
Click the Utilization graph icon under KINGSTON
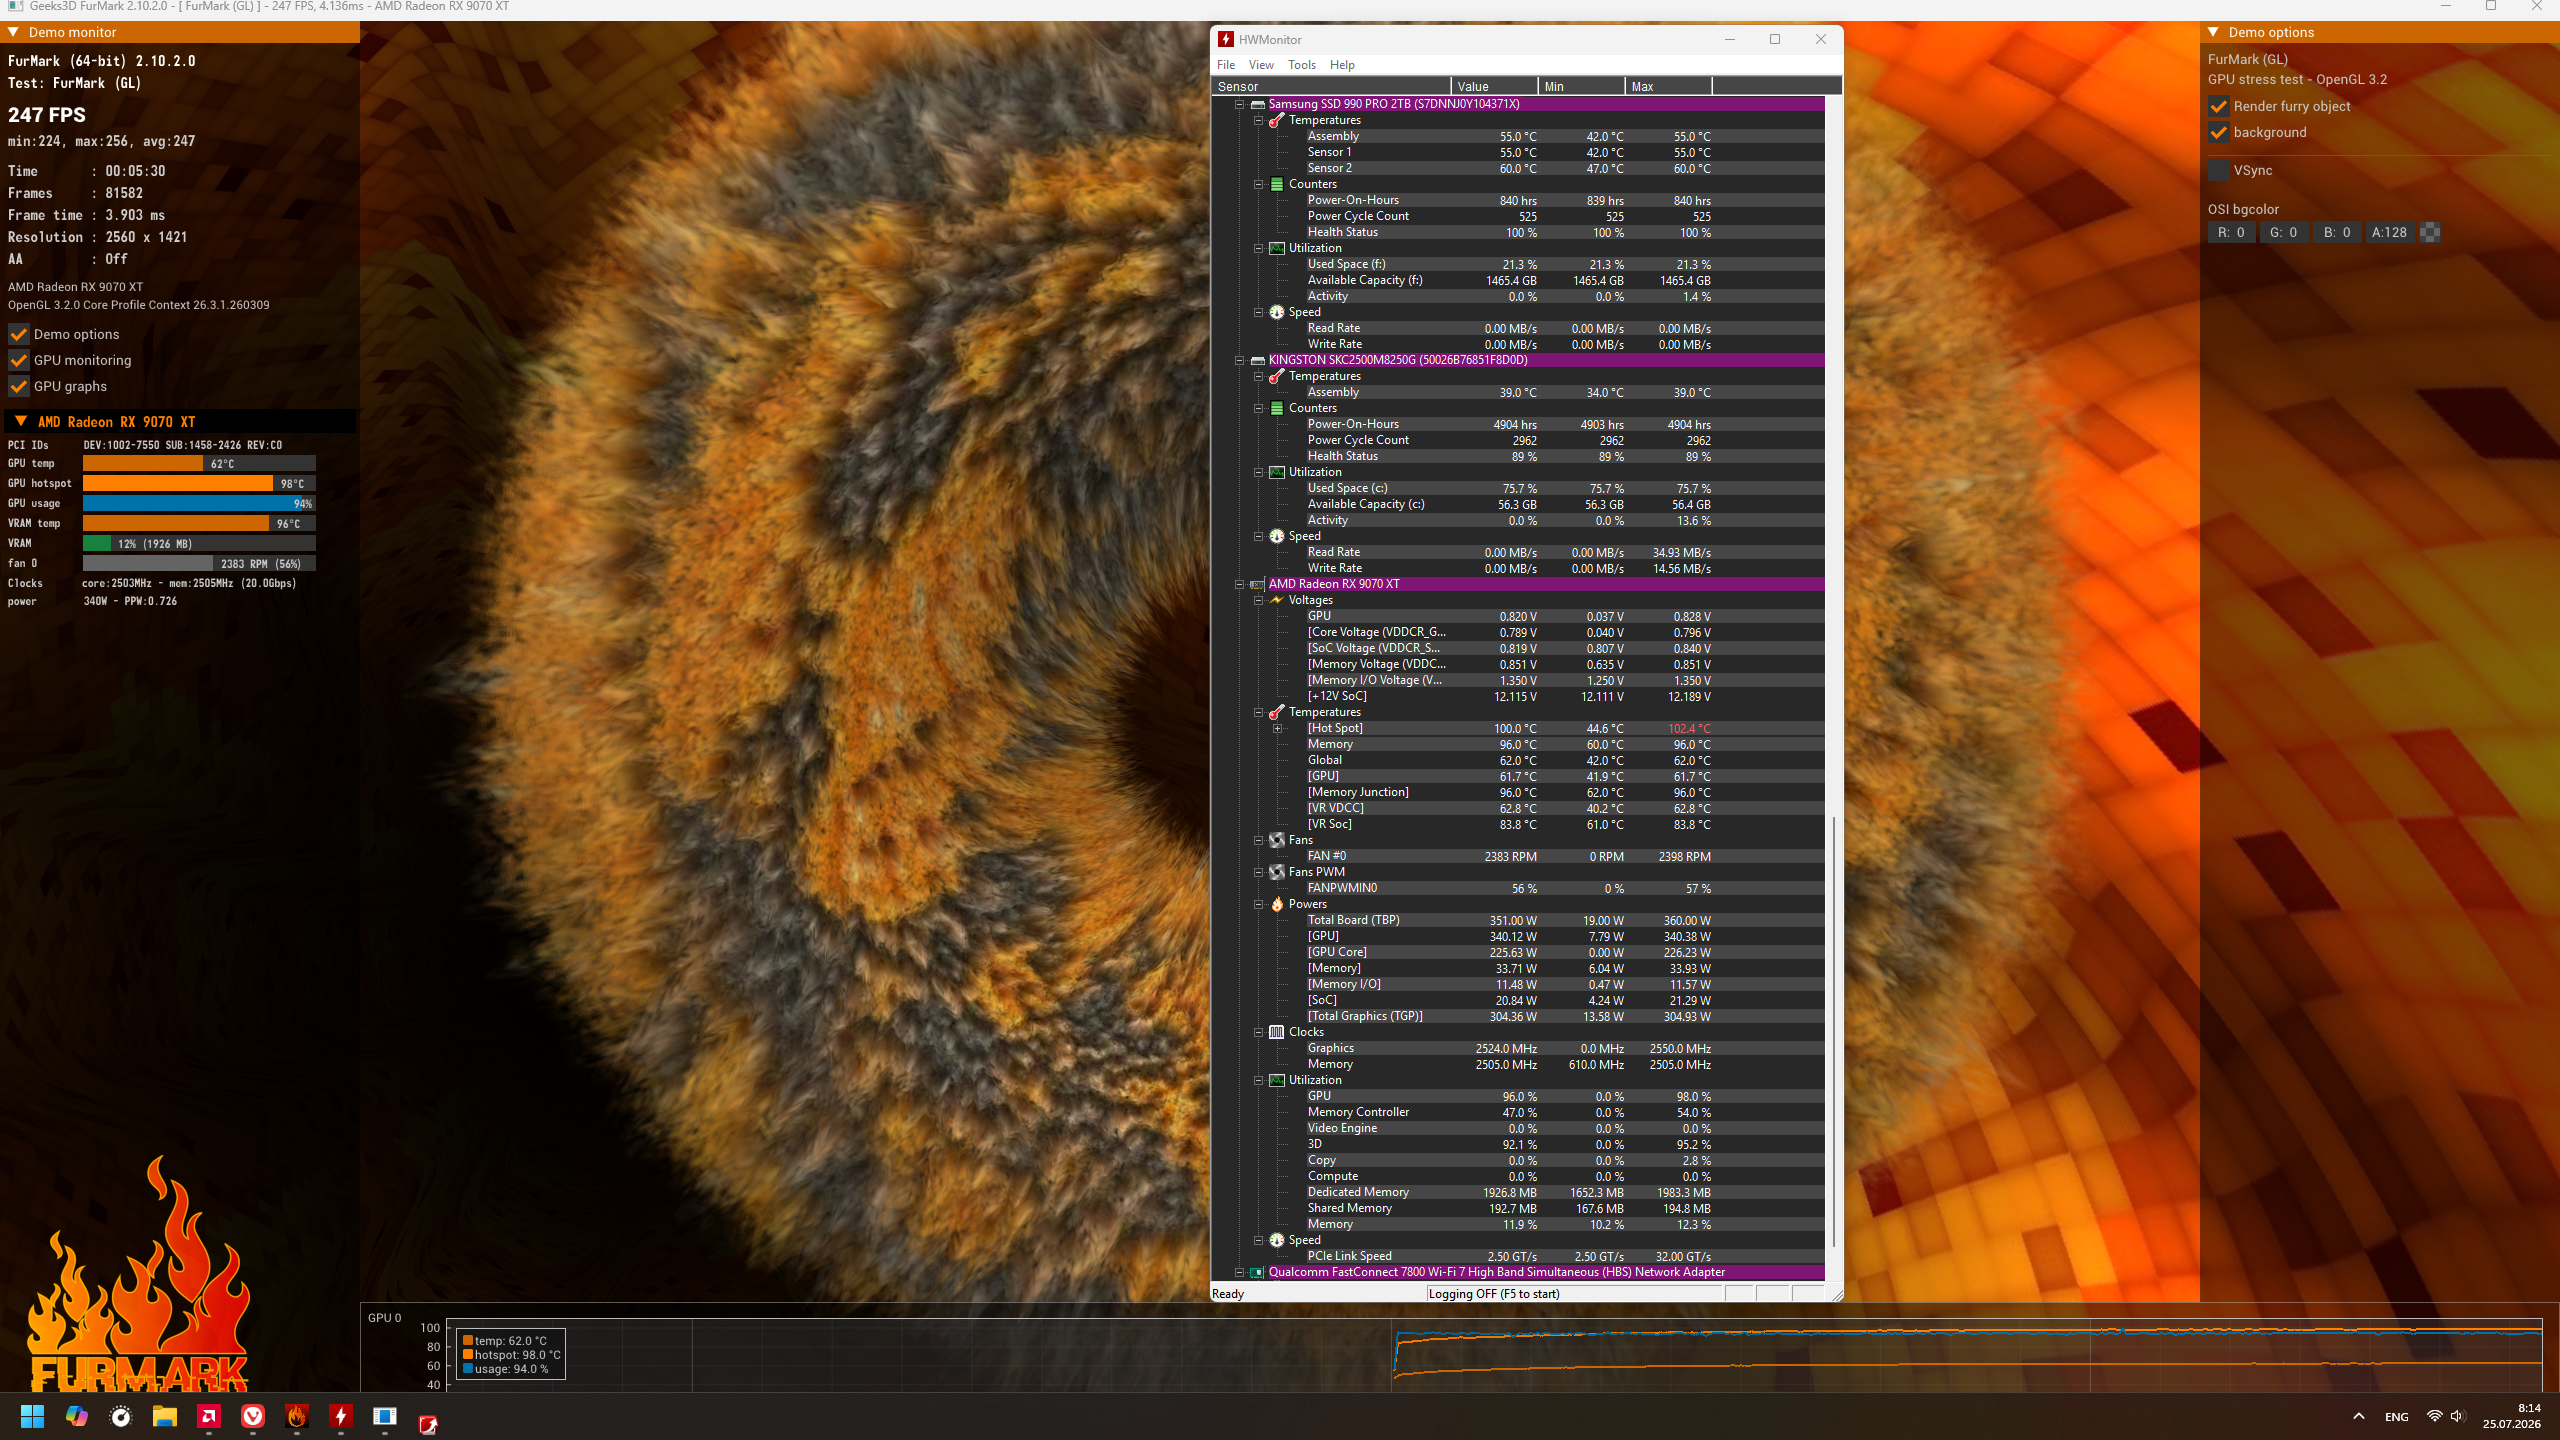(x=1277, y=472)
